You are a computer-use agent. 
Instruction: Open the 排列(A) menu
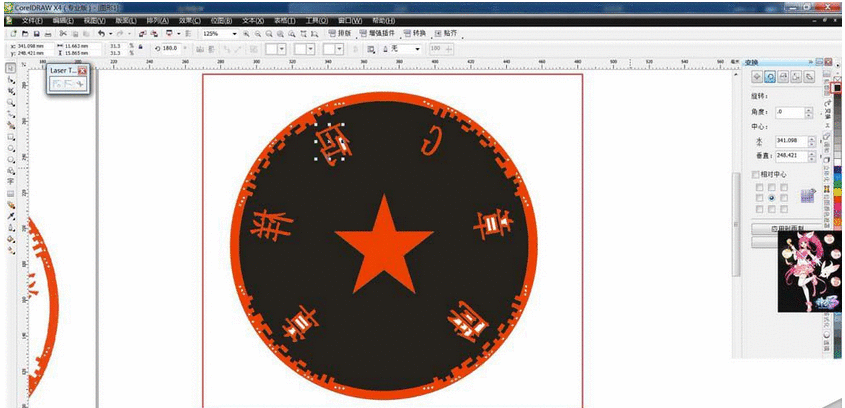[157, 20]
